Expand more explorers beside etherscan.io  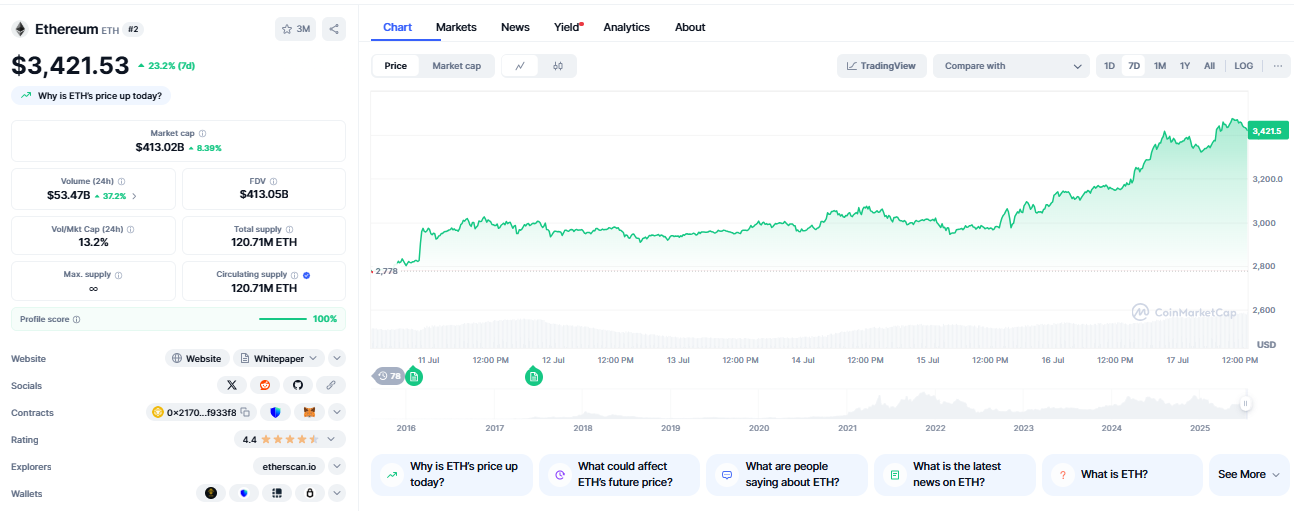click(x=337, y=466)
